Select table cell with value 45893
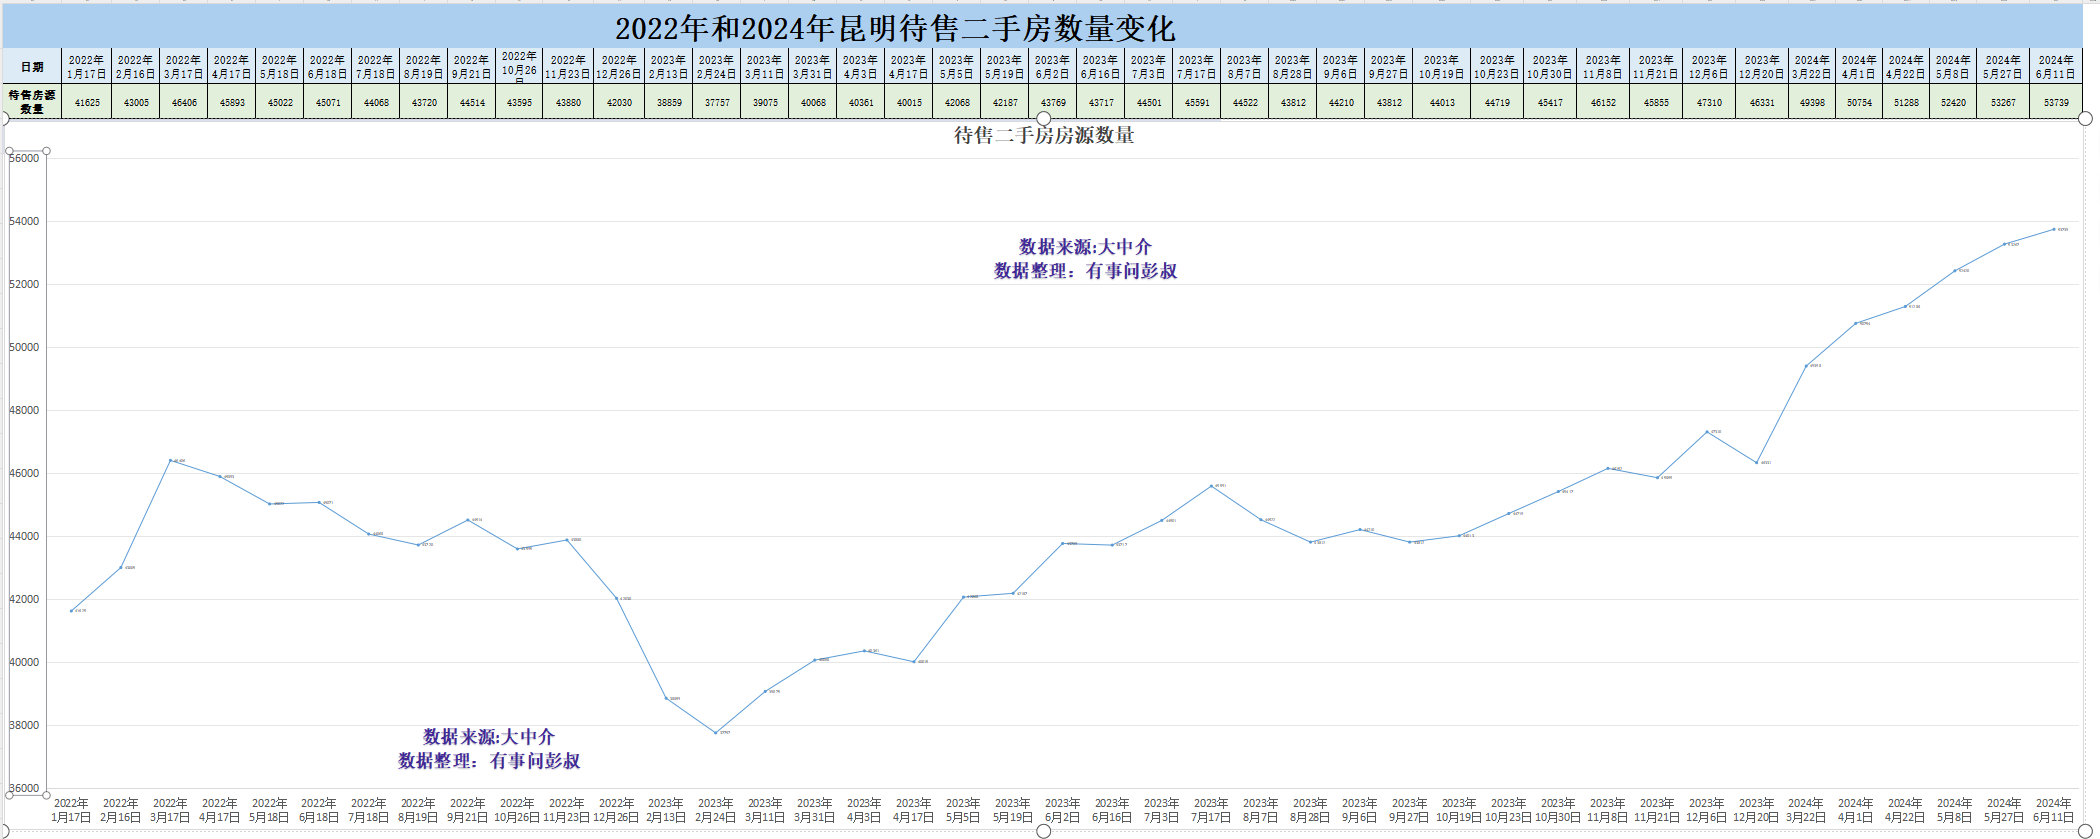2100x839 pixels. click(x=232, y=102)
